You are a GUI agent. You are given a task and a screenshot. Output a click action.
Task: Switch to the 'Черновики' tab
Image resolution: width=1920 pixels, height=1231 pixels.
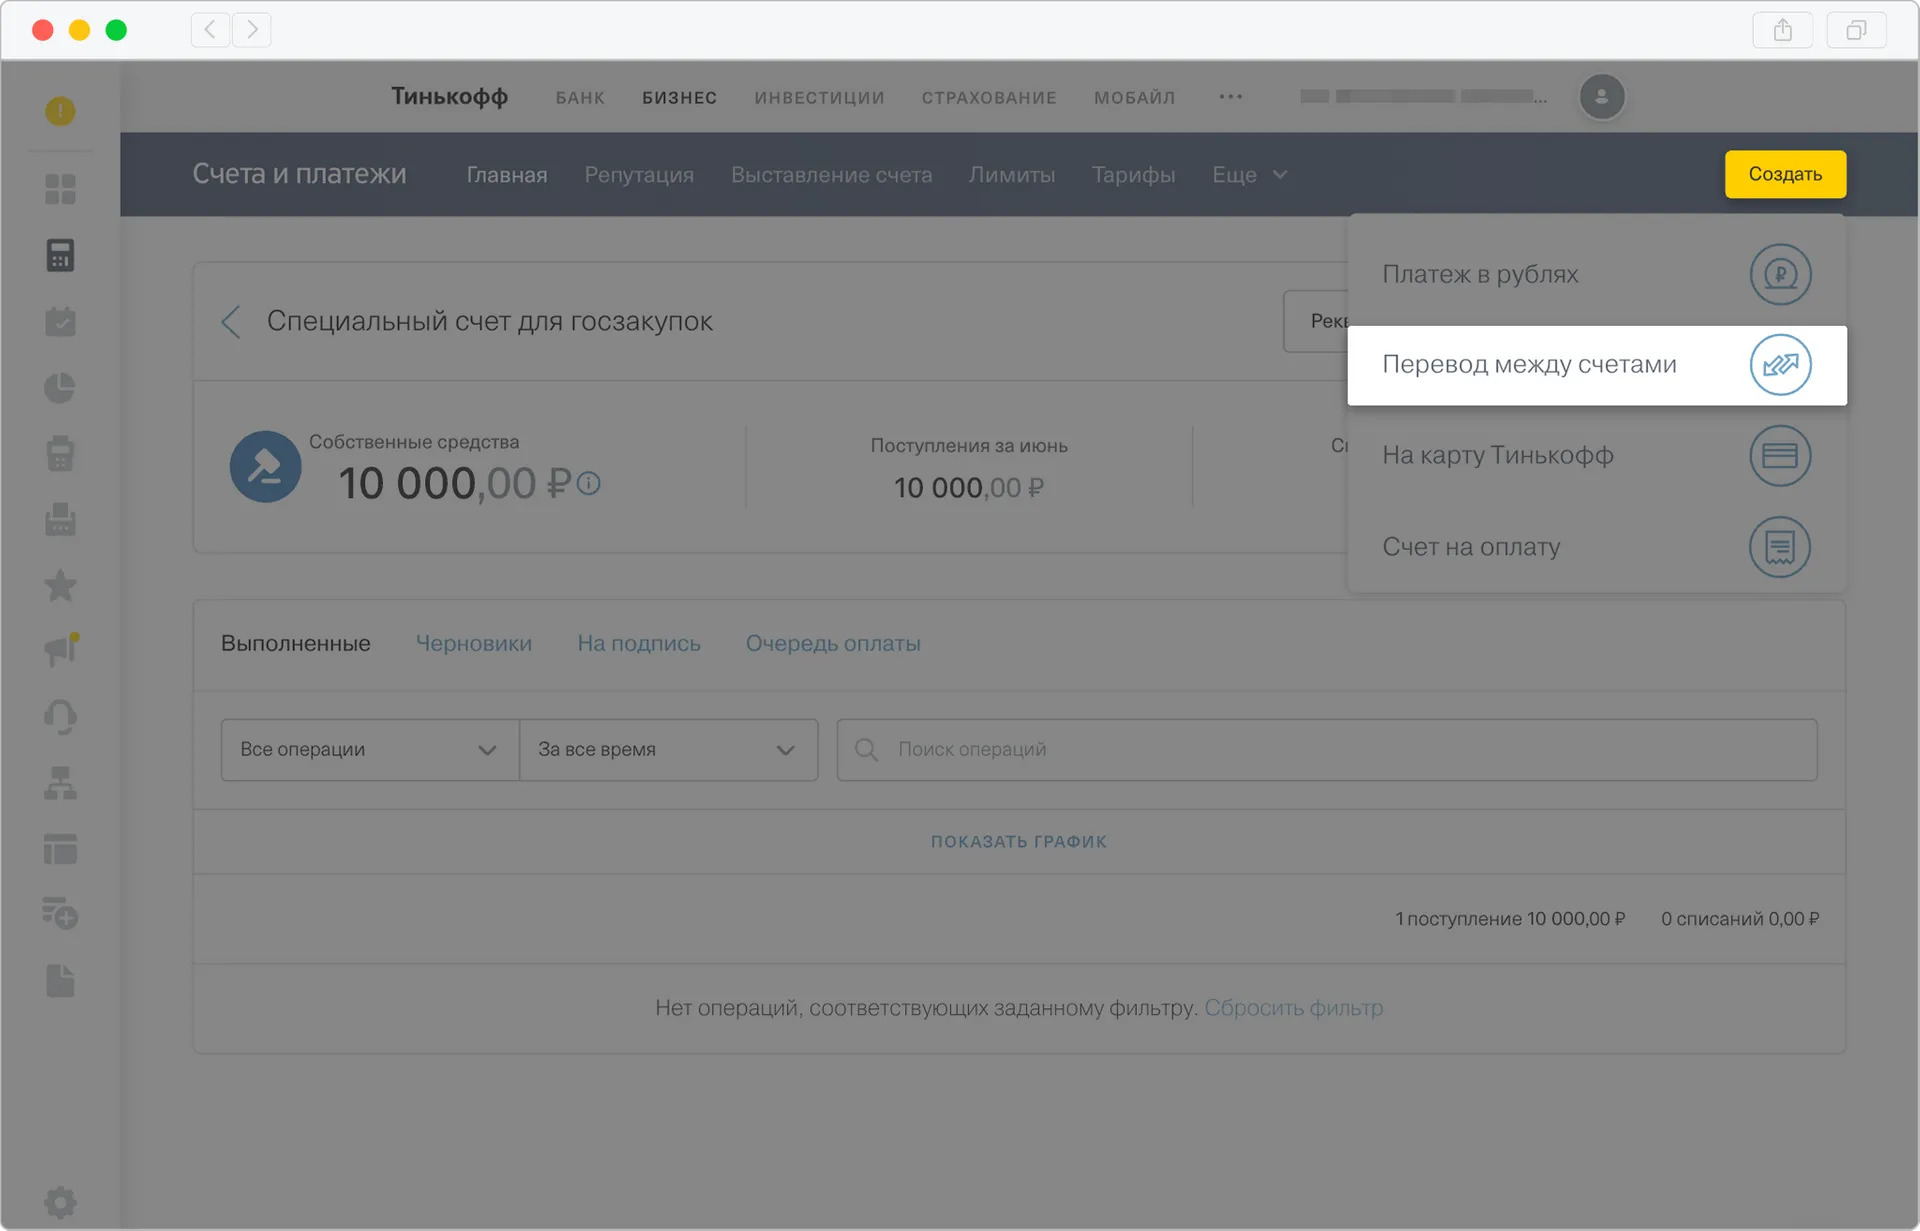473,643
